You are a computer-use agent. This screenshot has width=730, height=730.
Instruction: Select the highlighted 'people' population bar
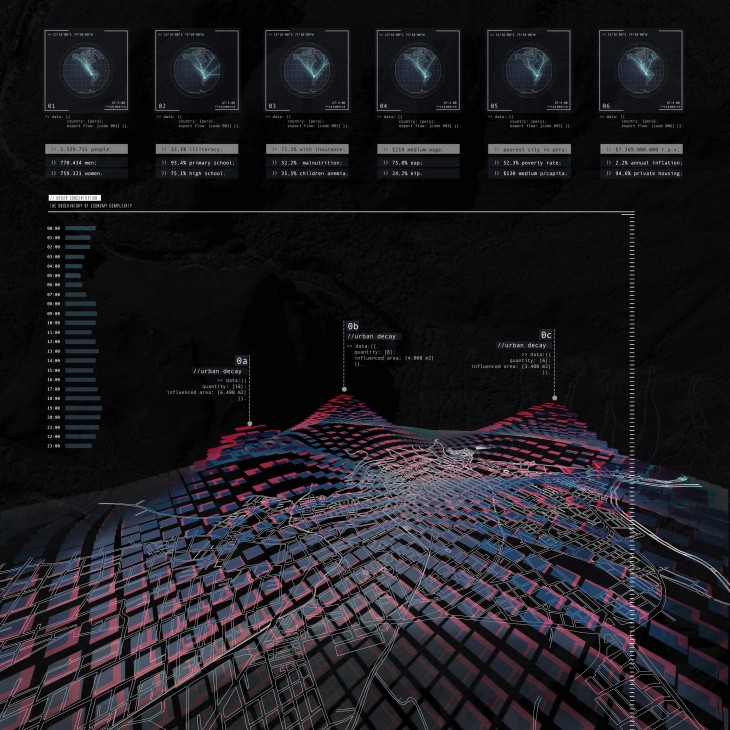[x=87, y=149]
